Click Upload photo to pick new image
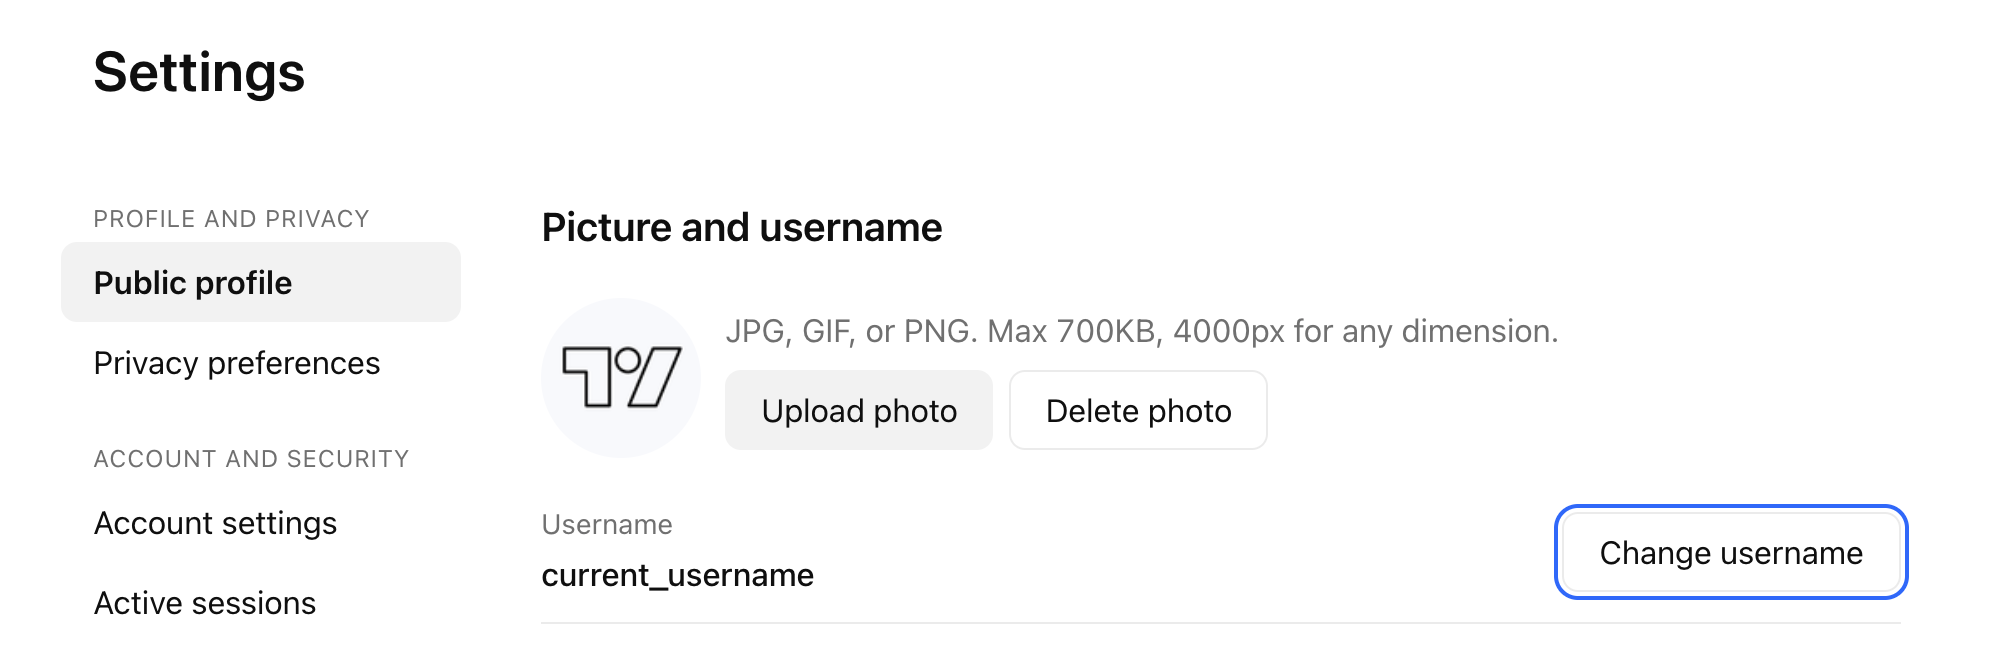The height and width of the screenshot is (662, 2004). pyautogui.click(x=858, y=410)
